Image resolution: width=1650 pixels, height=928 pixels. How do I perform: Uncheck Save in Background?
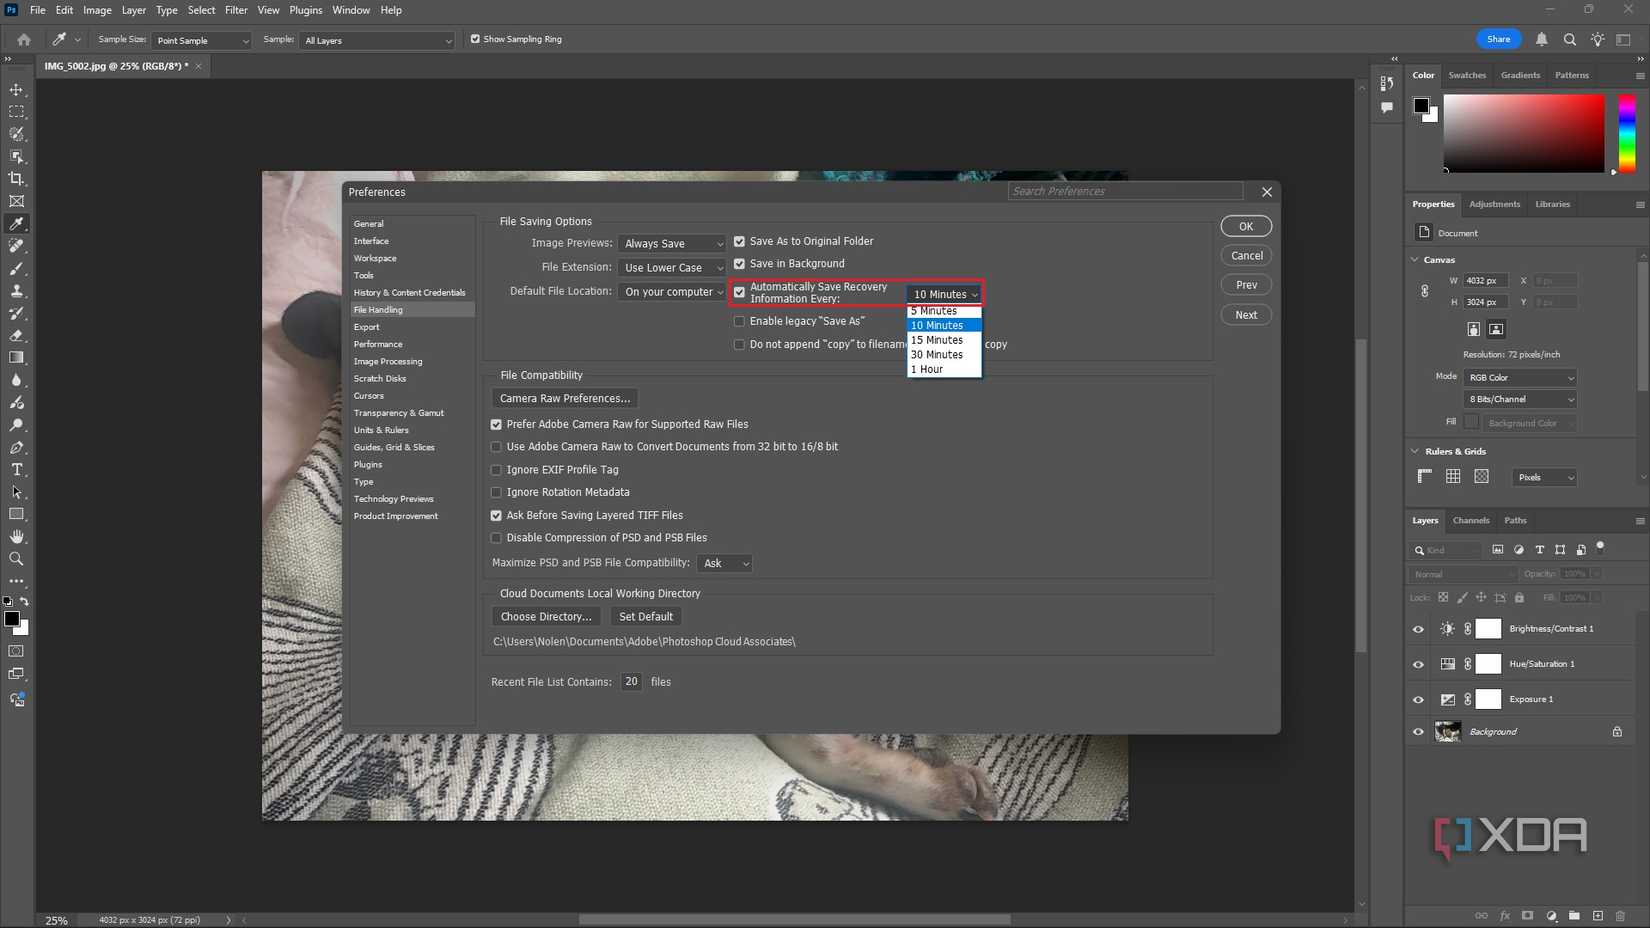point(739,263)
